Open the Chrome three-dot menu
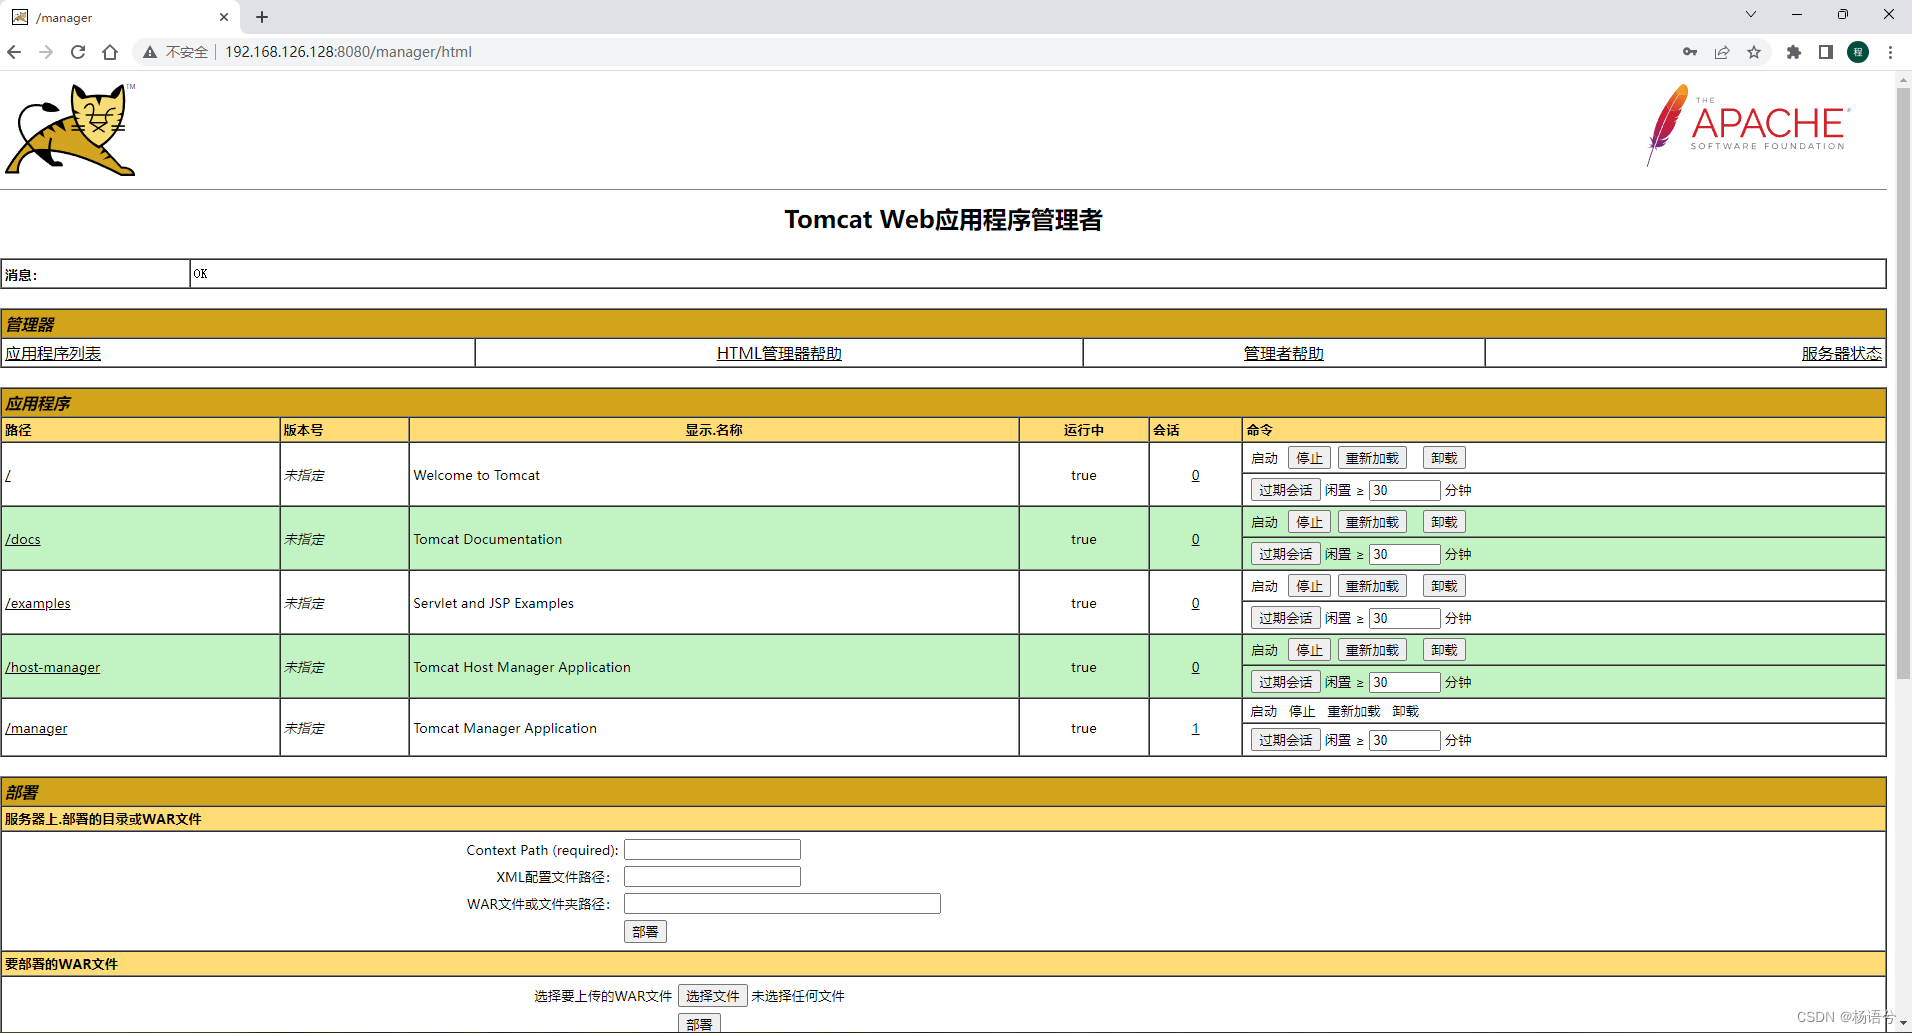The image size is (1912, 1033). pos(1890,52)
